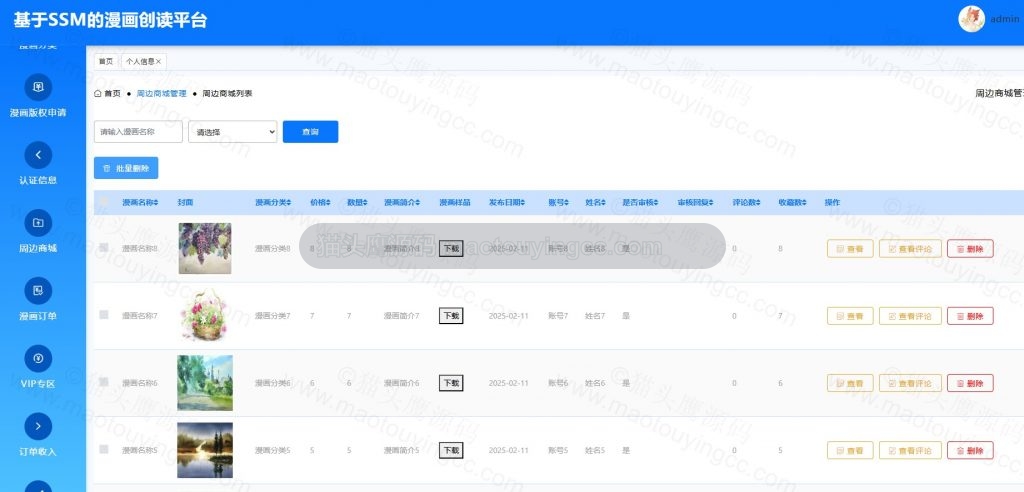Open 查看评论 for 漫画名称7

click(x=910, y=316)
